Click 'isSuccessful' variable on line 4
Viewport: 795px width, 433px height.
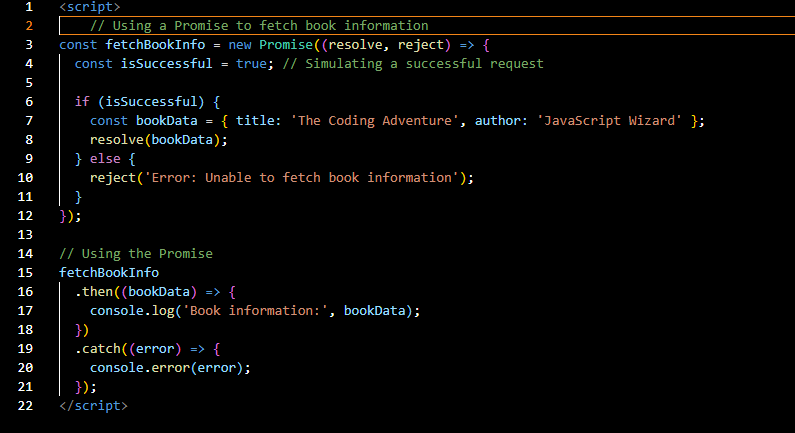point(166,63)
